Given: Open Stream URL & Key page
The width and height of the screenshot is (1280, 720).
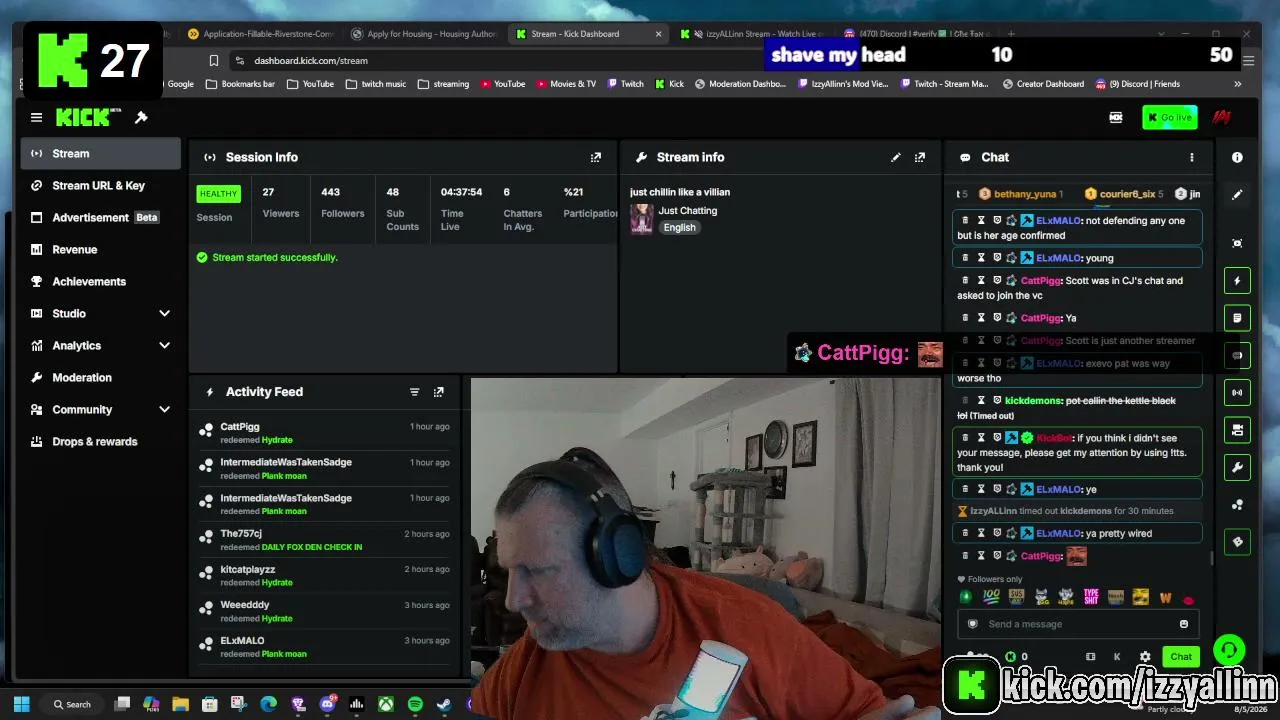Looking at the screenshot, I should (x=100, y=186).
